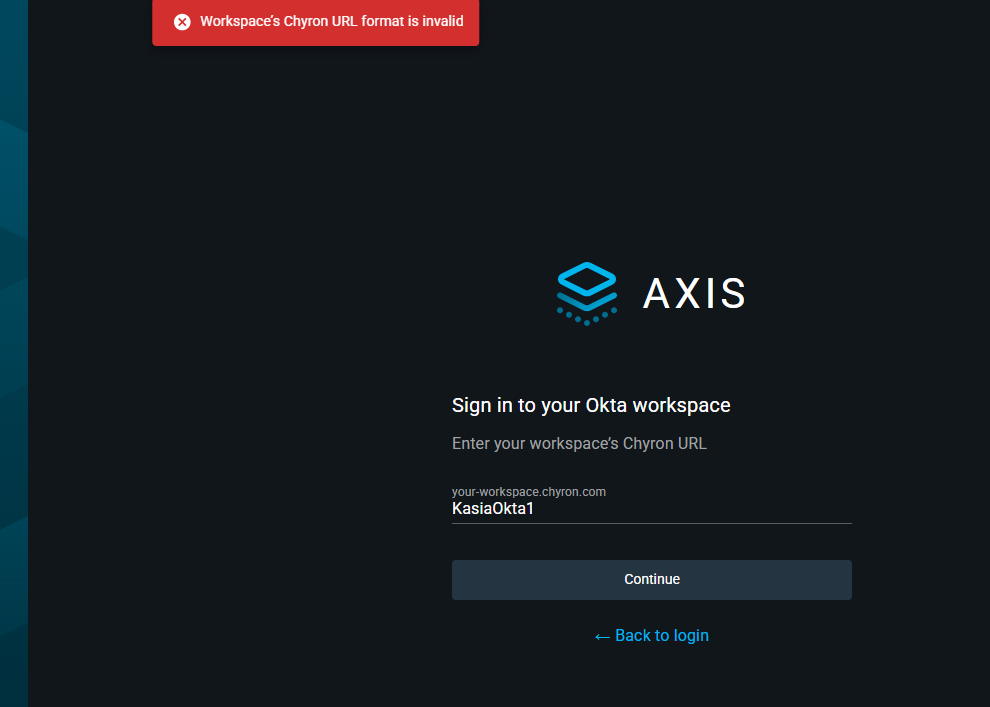
Task: Click the invalid Chyron URL error message
Action: pos(331,22)
